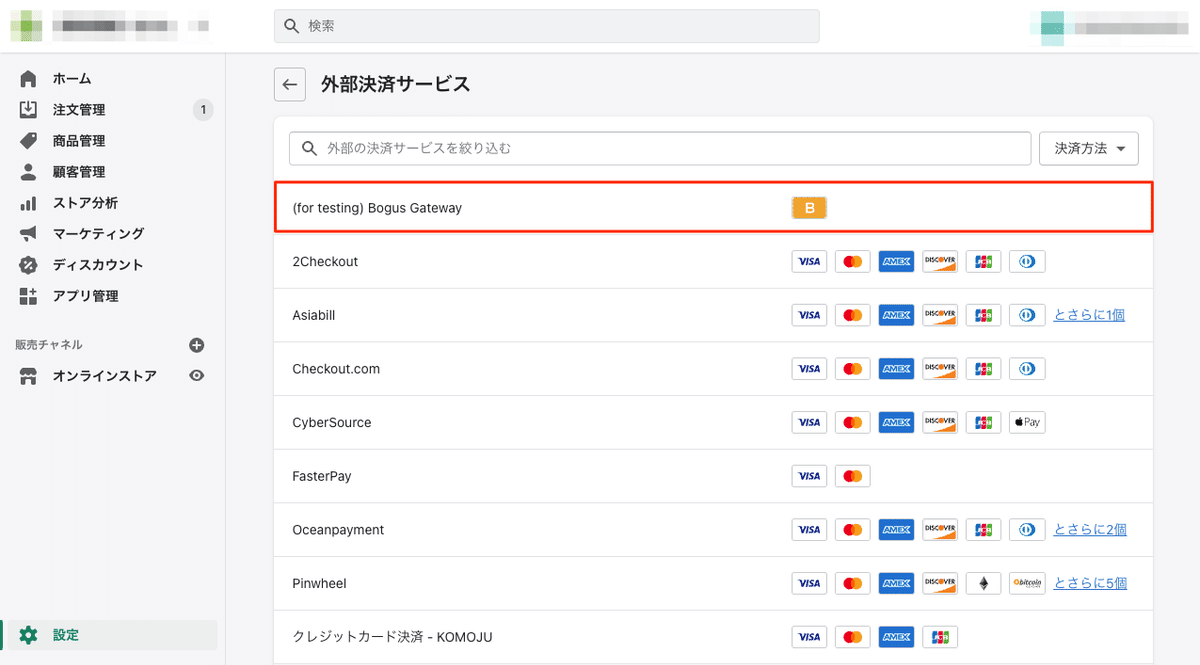This screenshot has width=1200, height=665.
Task: Select FasterPay provider
Action: 714,476
